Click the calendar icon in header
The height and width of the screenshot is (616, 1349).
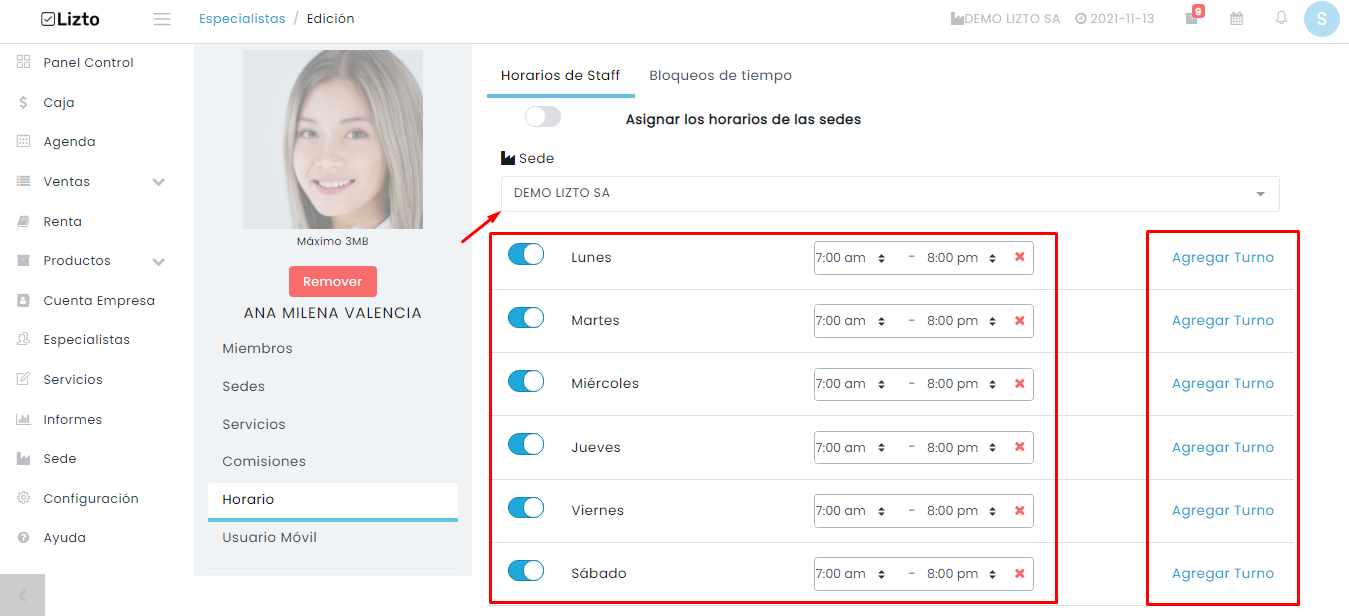click(1237, 18)
